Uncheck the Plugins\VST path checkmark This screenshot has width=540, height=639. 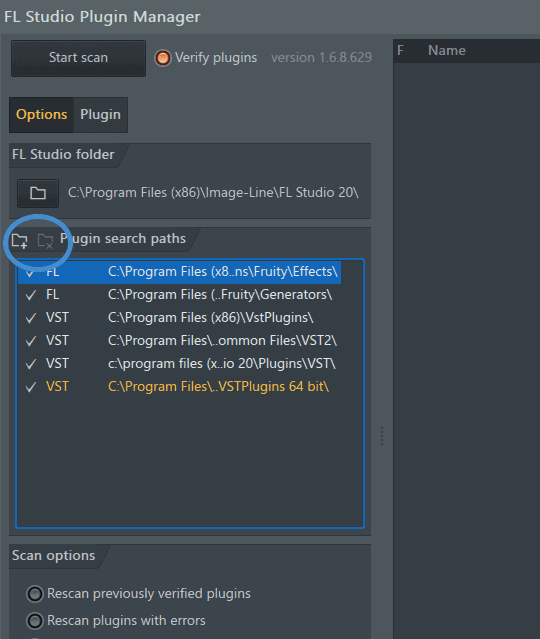tap(31, 364)
